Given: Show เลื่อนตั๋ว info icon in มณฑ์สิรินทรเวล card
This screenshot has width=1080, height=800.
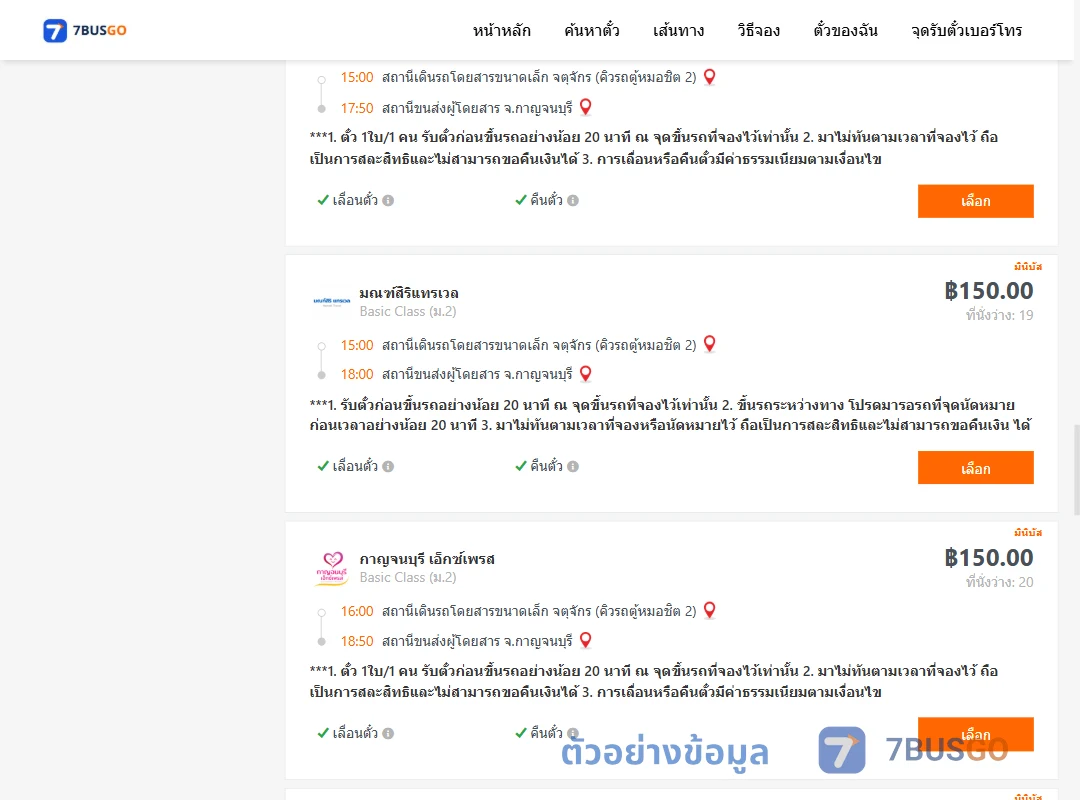Looking at the screenshot, I should (x=388, y=466).
